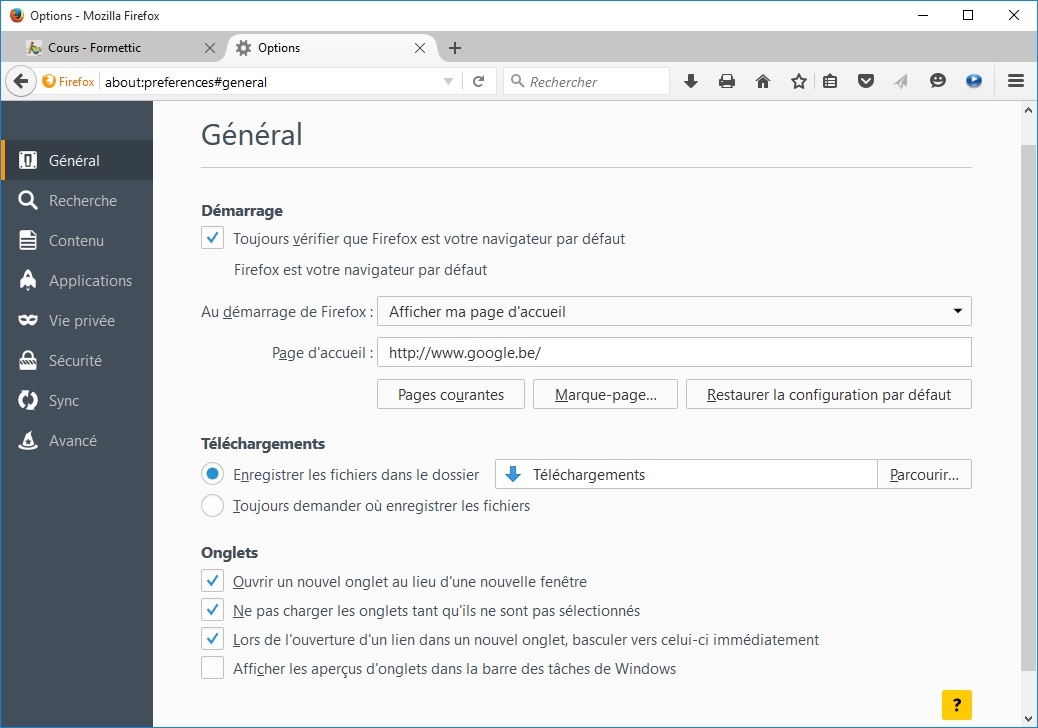
Task: Click the Recherche magnifier icon in sidebar
Action: [x=28, y=200]
